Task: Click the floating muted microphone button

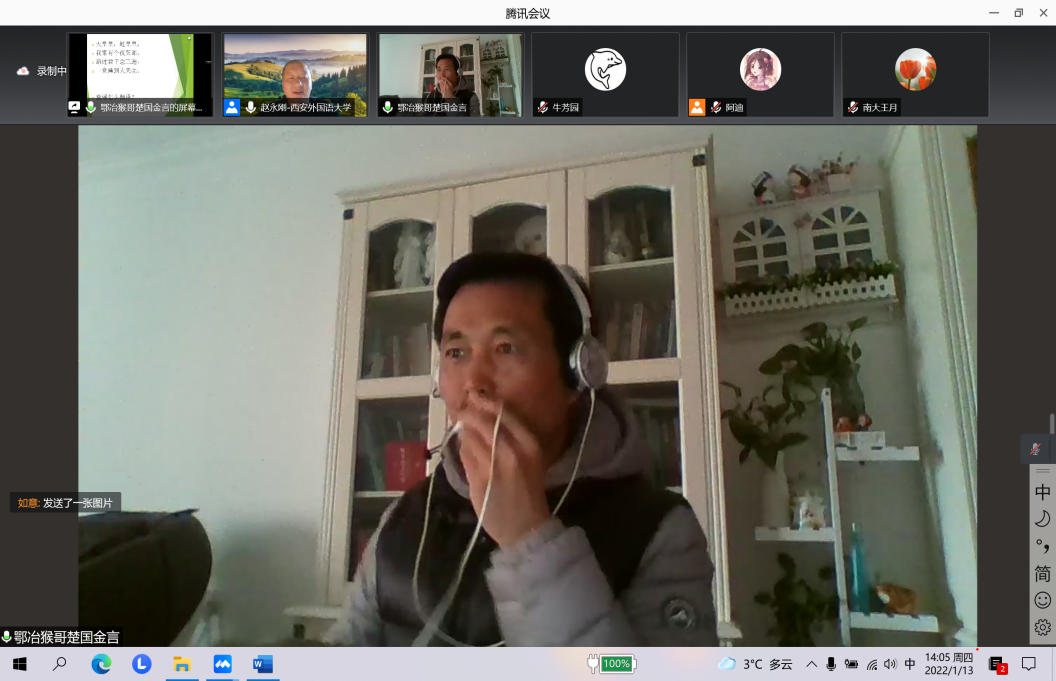Action: click(x=1036, y=449)
